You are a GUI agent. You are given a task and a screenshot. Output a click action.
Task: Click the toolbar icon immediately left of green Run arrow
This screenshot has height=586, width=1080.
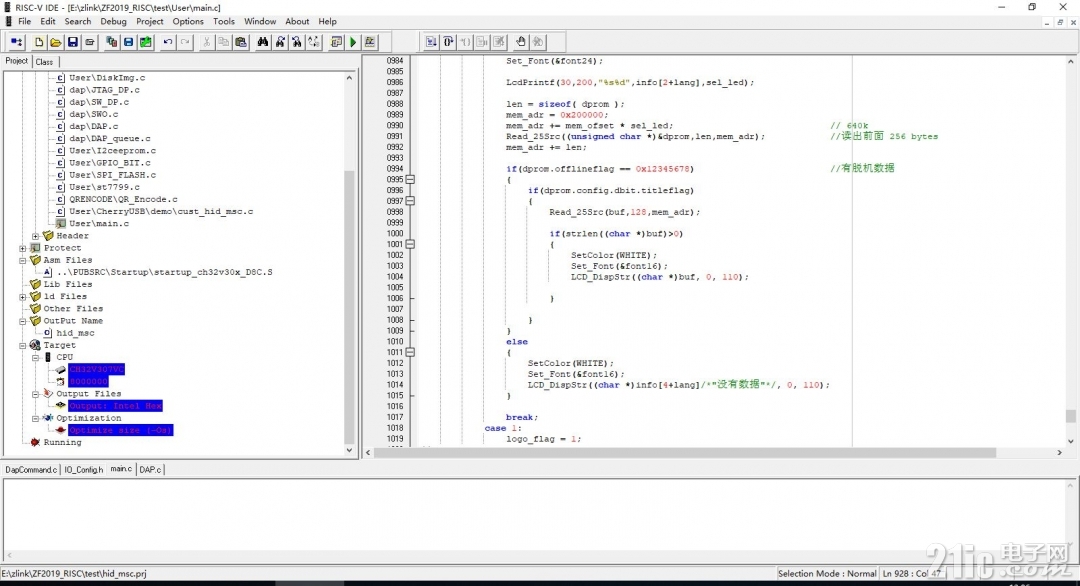[336, 42]
